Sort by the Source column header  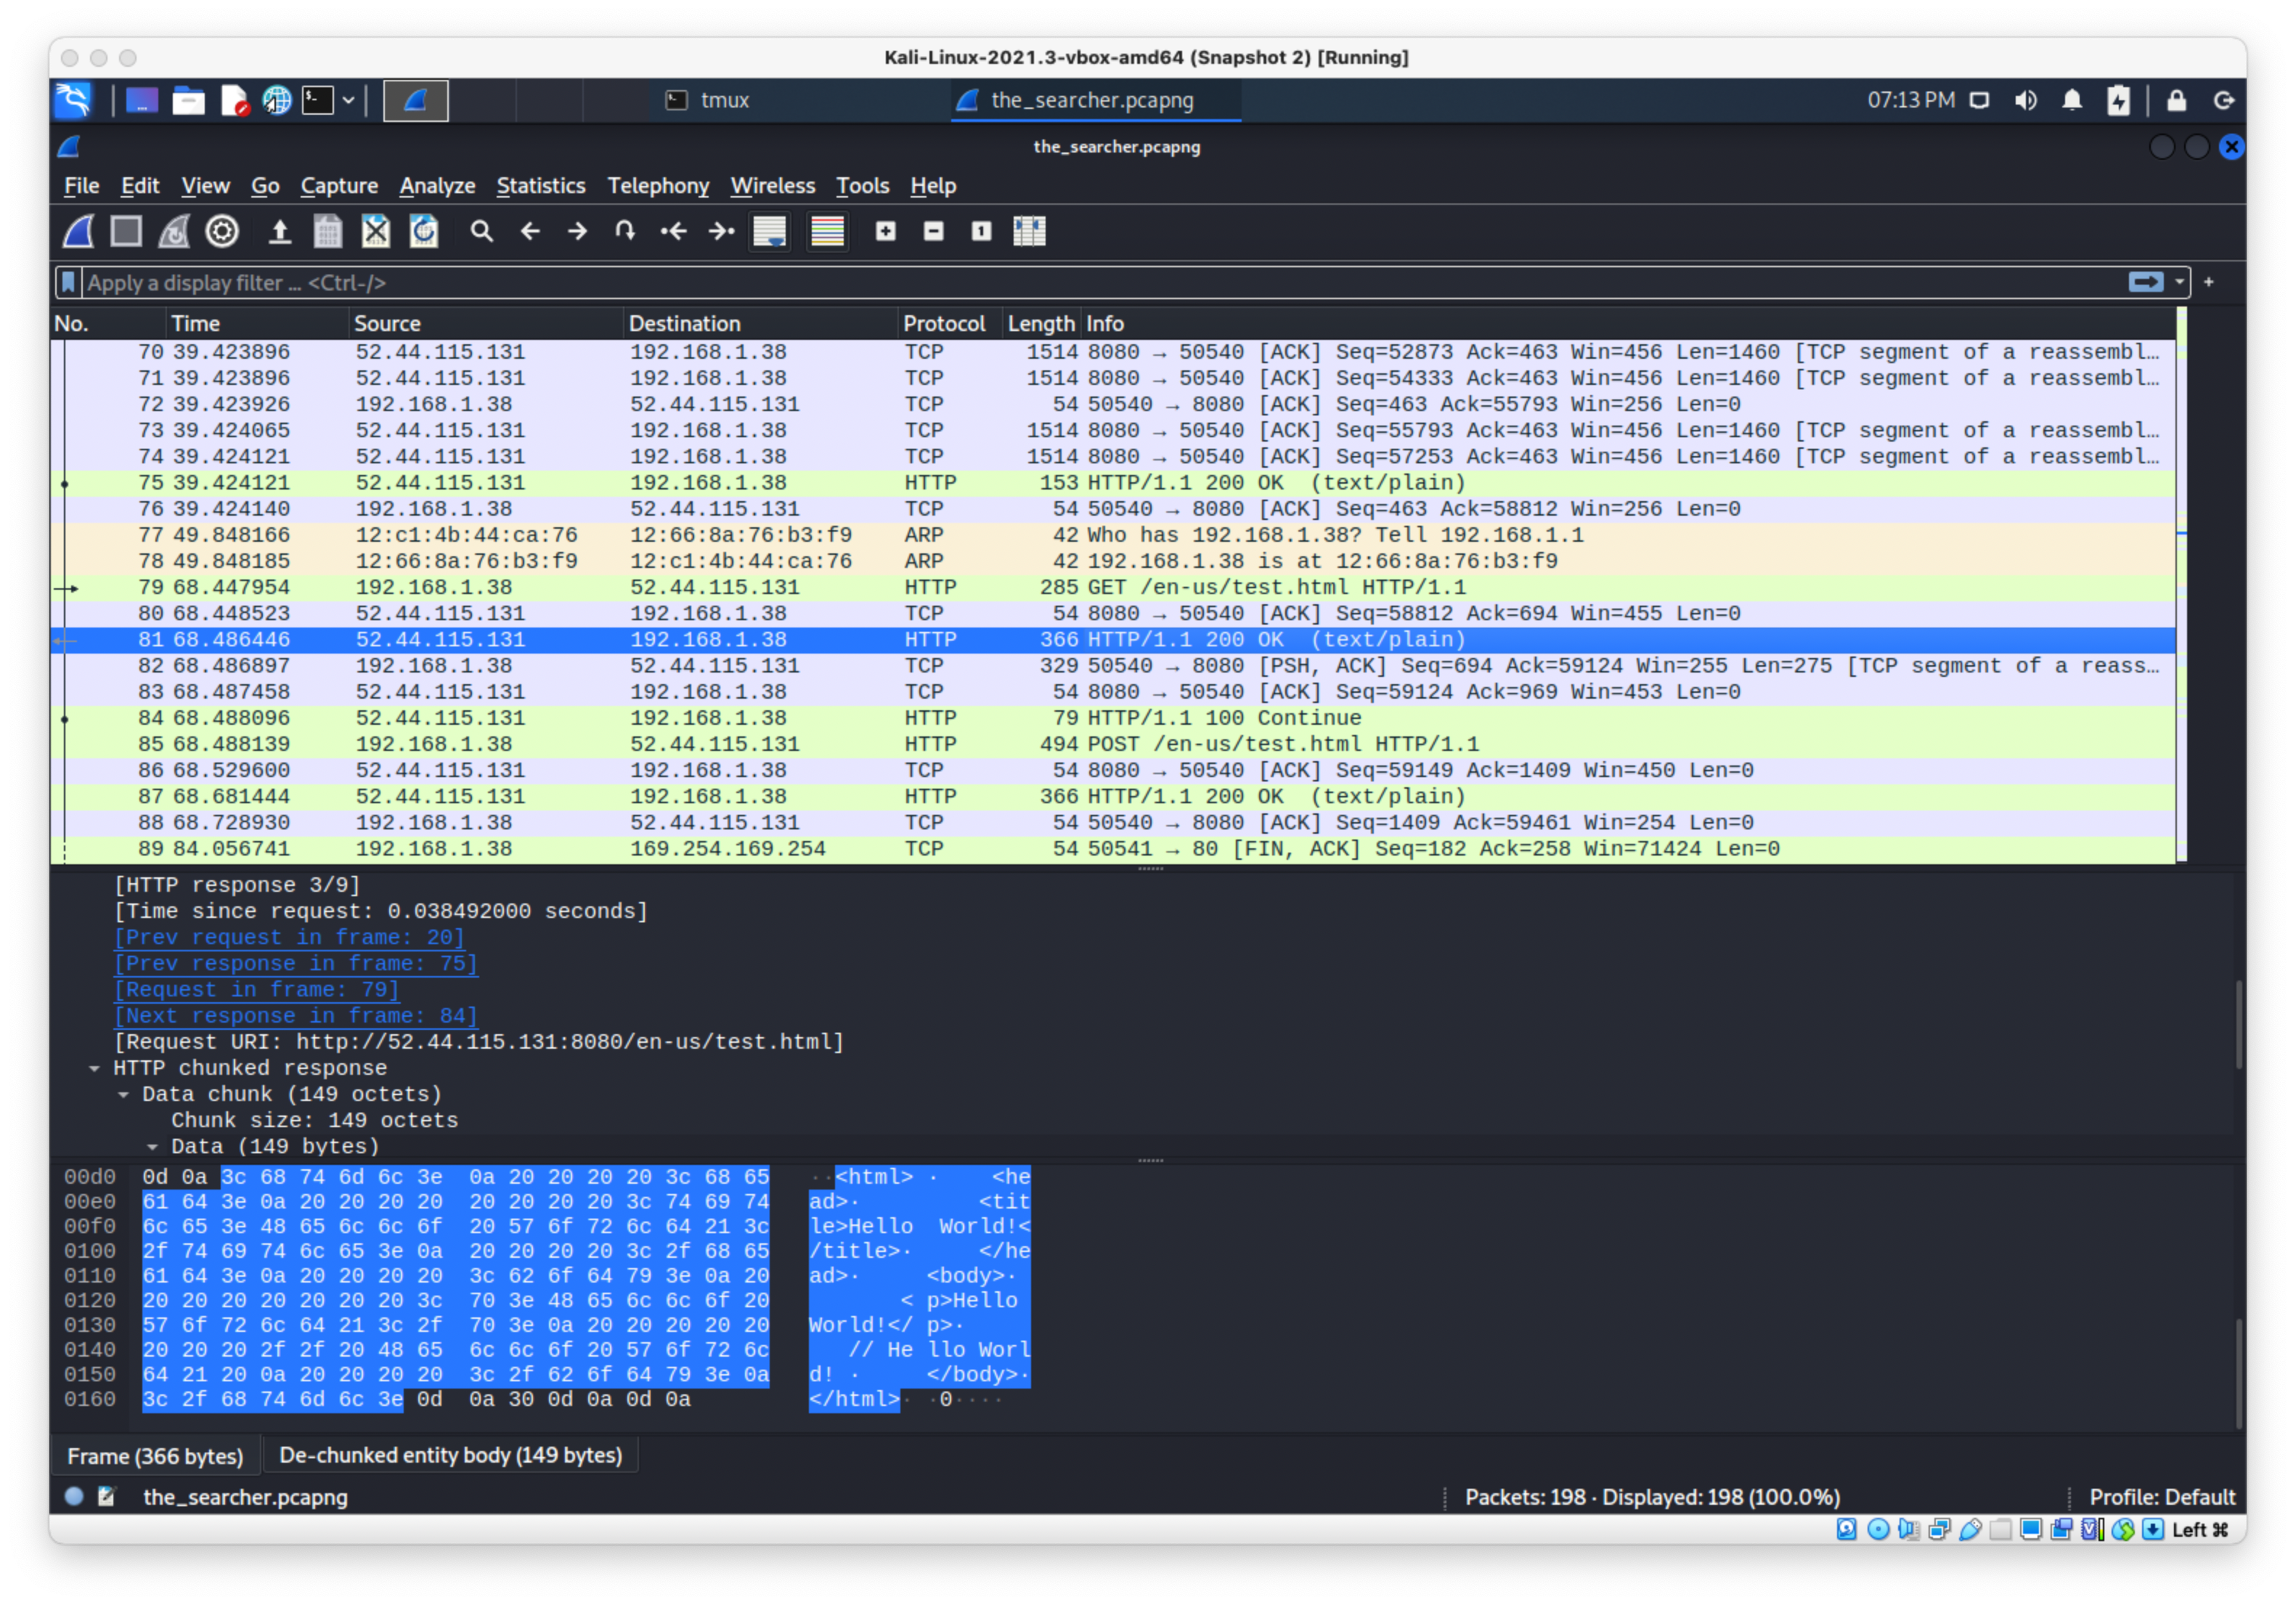(x=485, y=324)
